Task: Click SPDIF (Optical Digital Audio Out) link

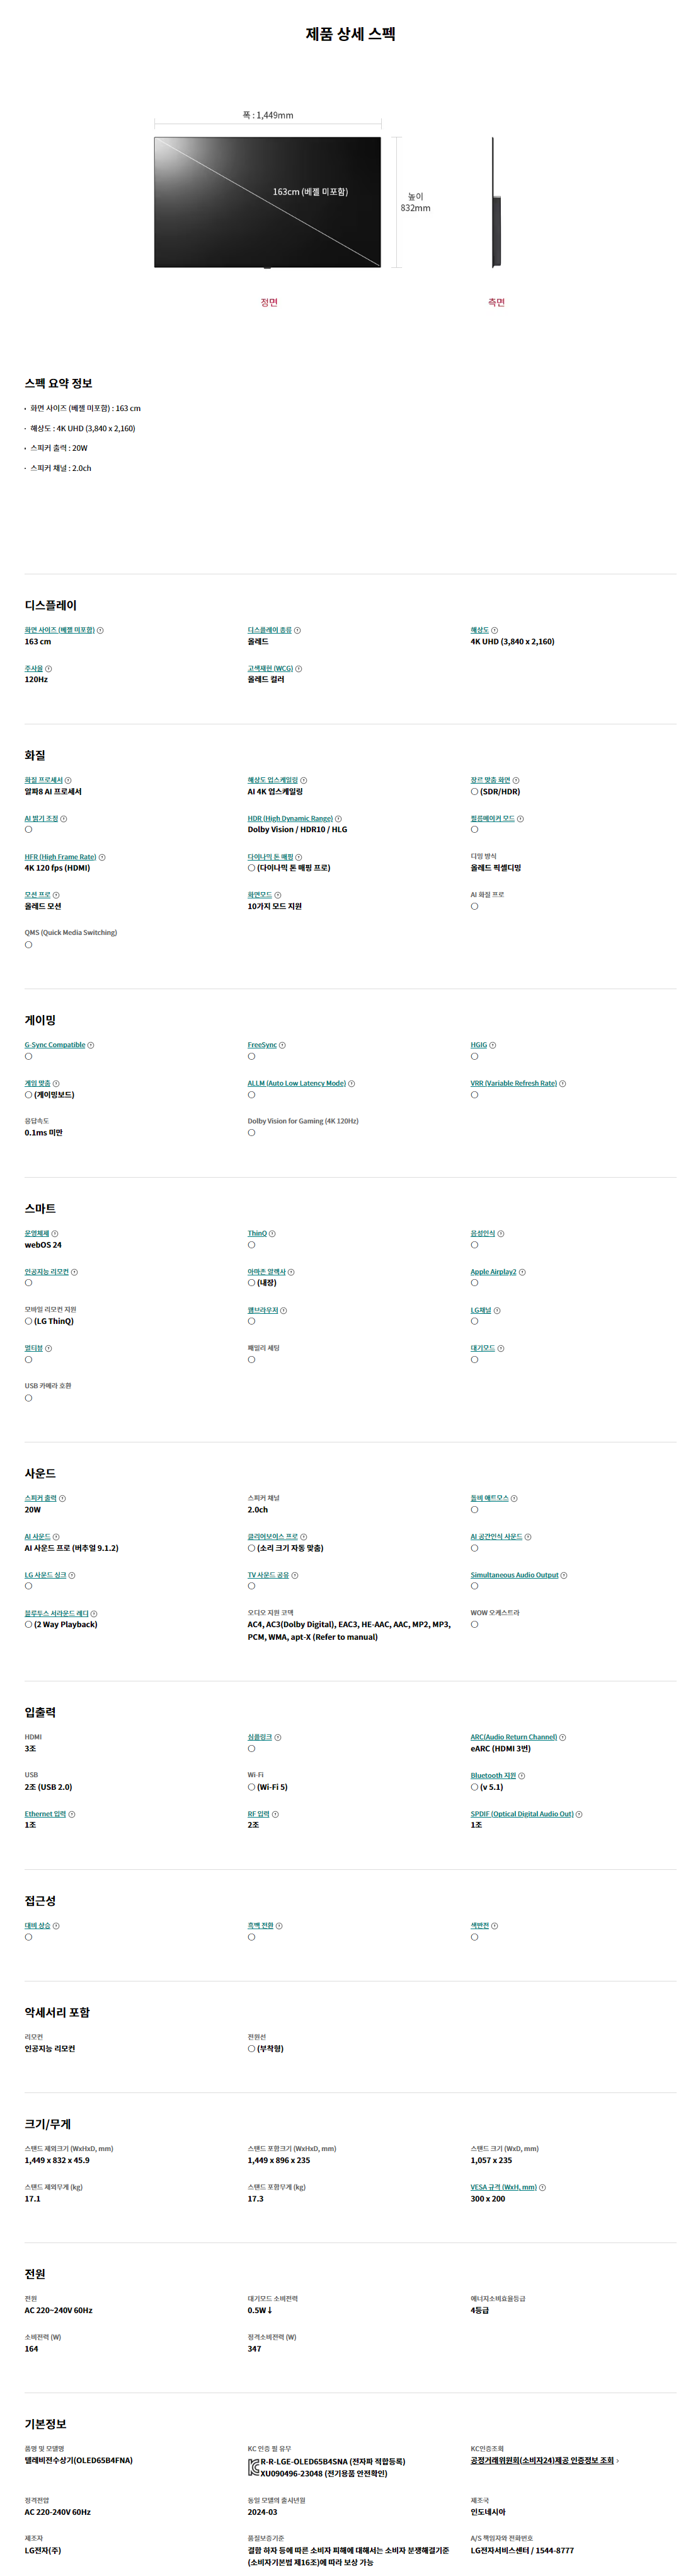Action: coord(523,1814)
